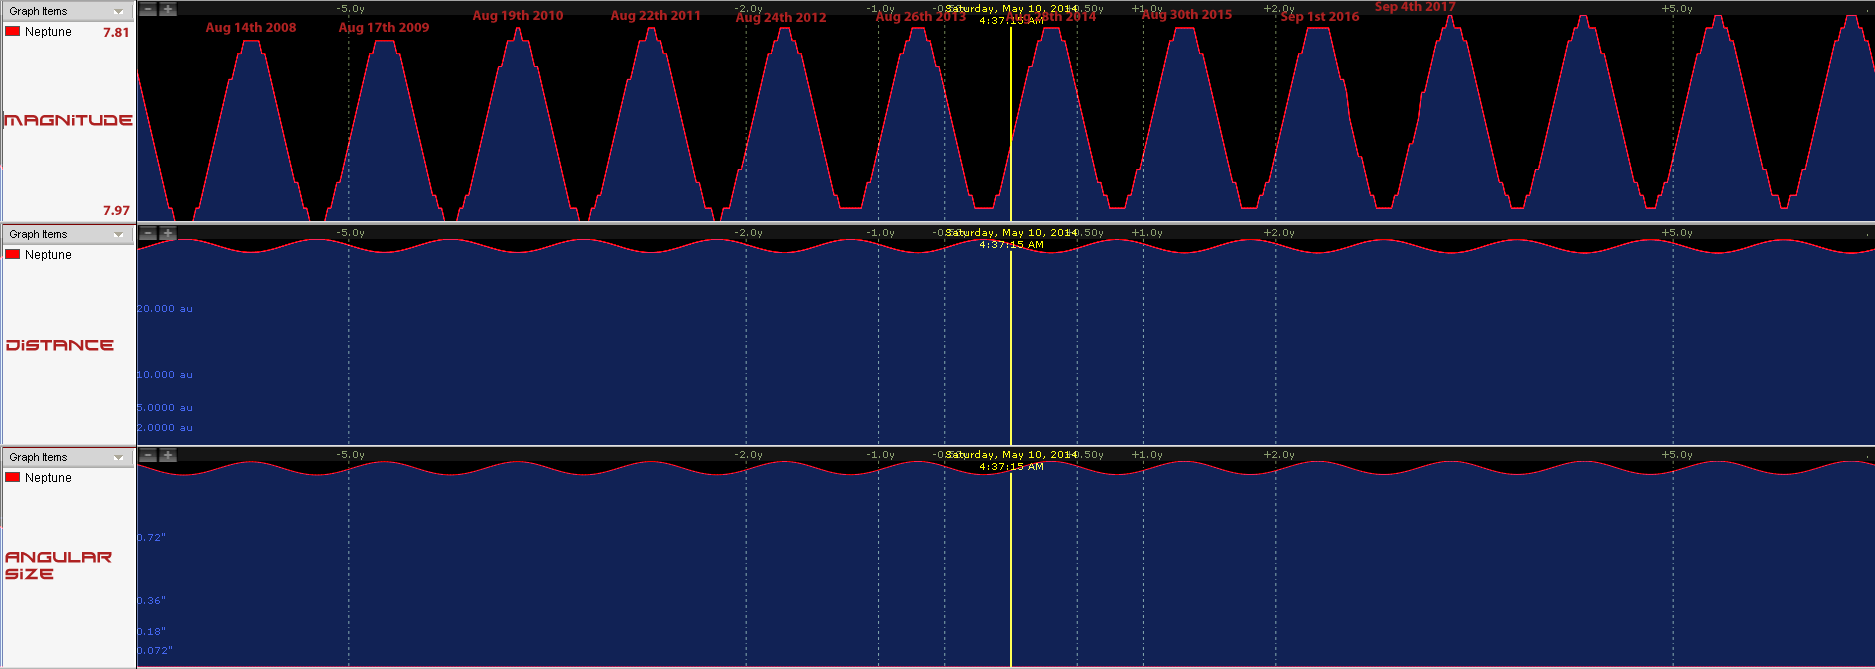The image size is (1875, 669).
Task: Select Neptune item in the magnitude legend
Action: point(48,32)
